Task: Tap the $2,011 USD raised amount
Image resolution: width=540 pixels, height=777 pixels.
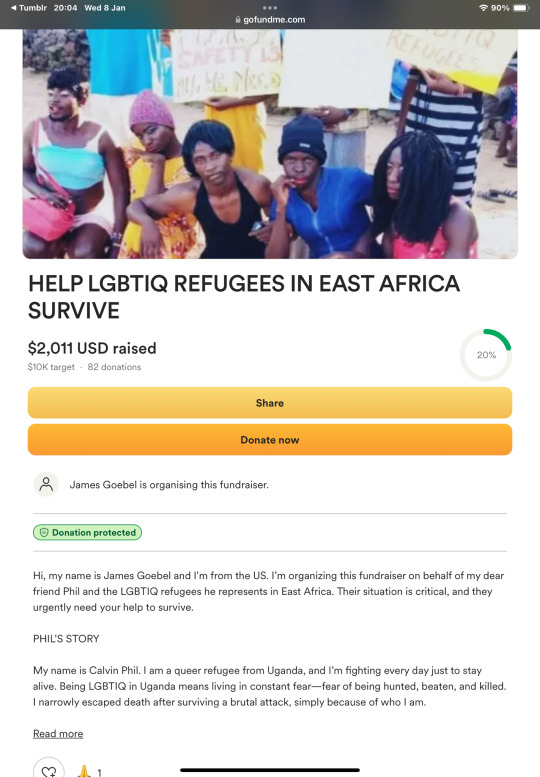Action: tap(92, 348)
